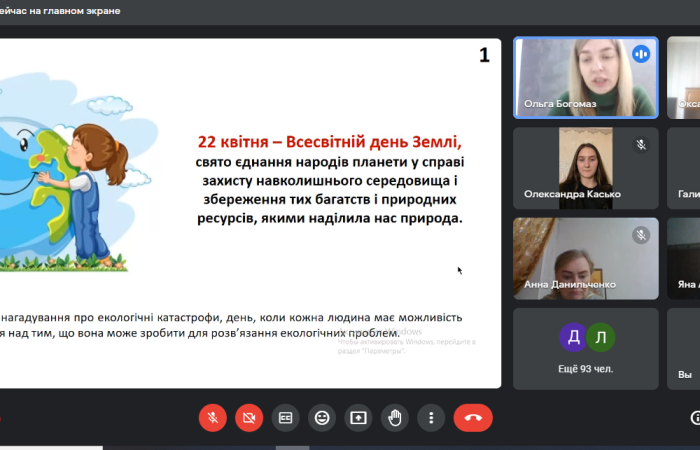700x450 pixels.
Task: Click the present screen icon
Action: [x=358, y=417]
